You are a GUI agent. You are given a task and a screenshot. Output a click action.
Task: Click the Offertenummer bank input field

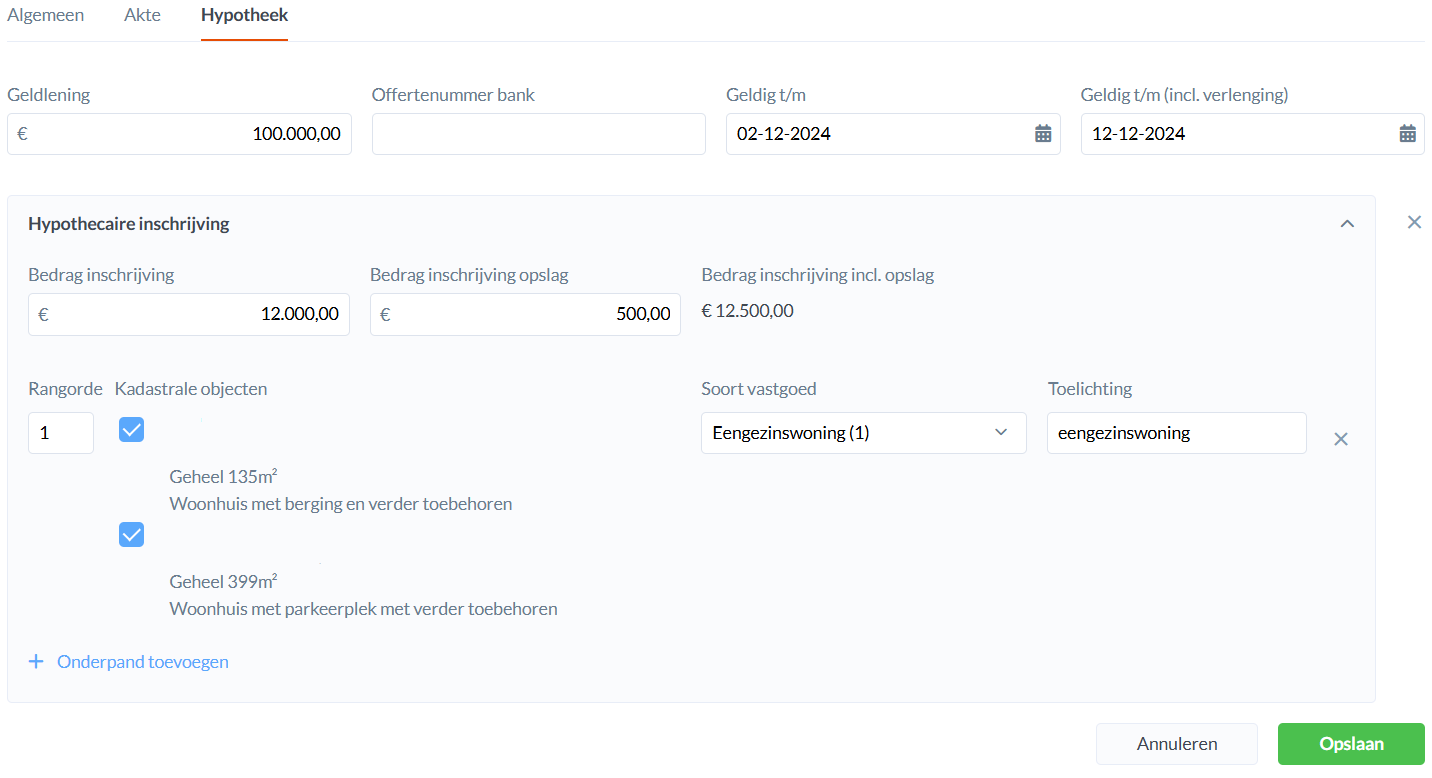pyautogui.click(x=538, y=134)
